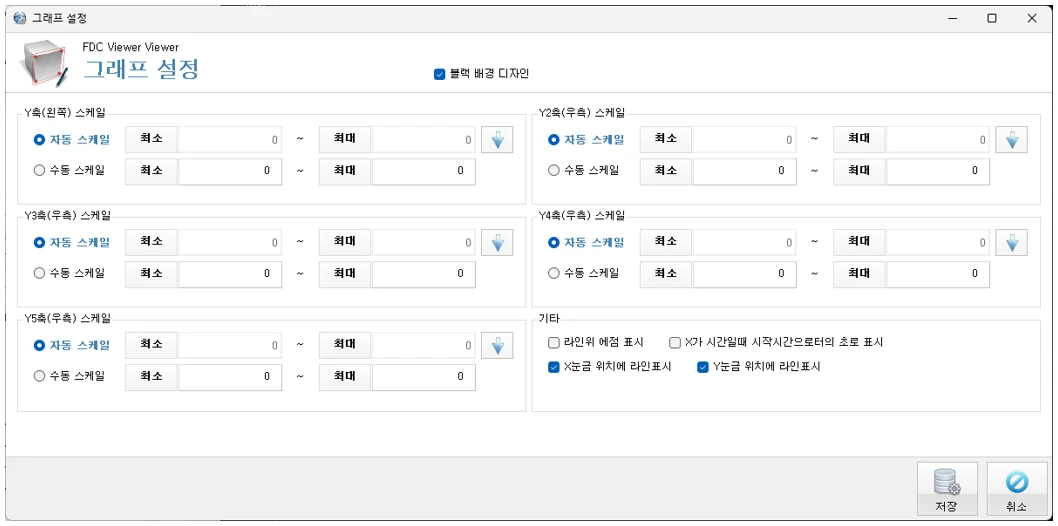Click Y3축 자동 스케일 minimum field

[x=230, y=243]
